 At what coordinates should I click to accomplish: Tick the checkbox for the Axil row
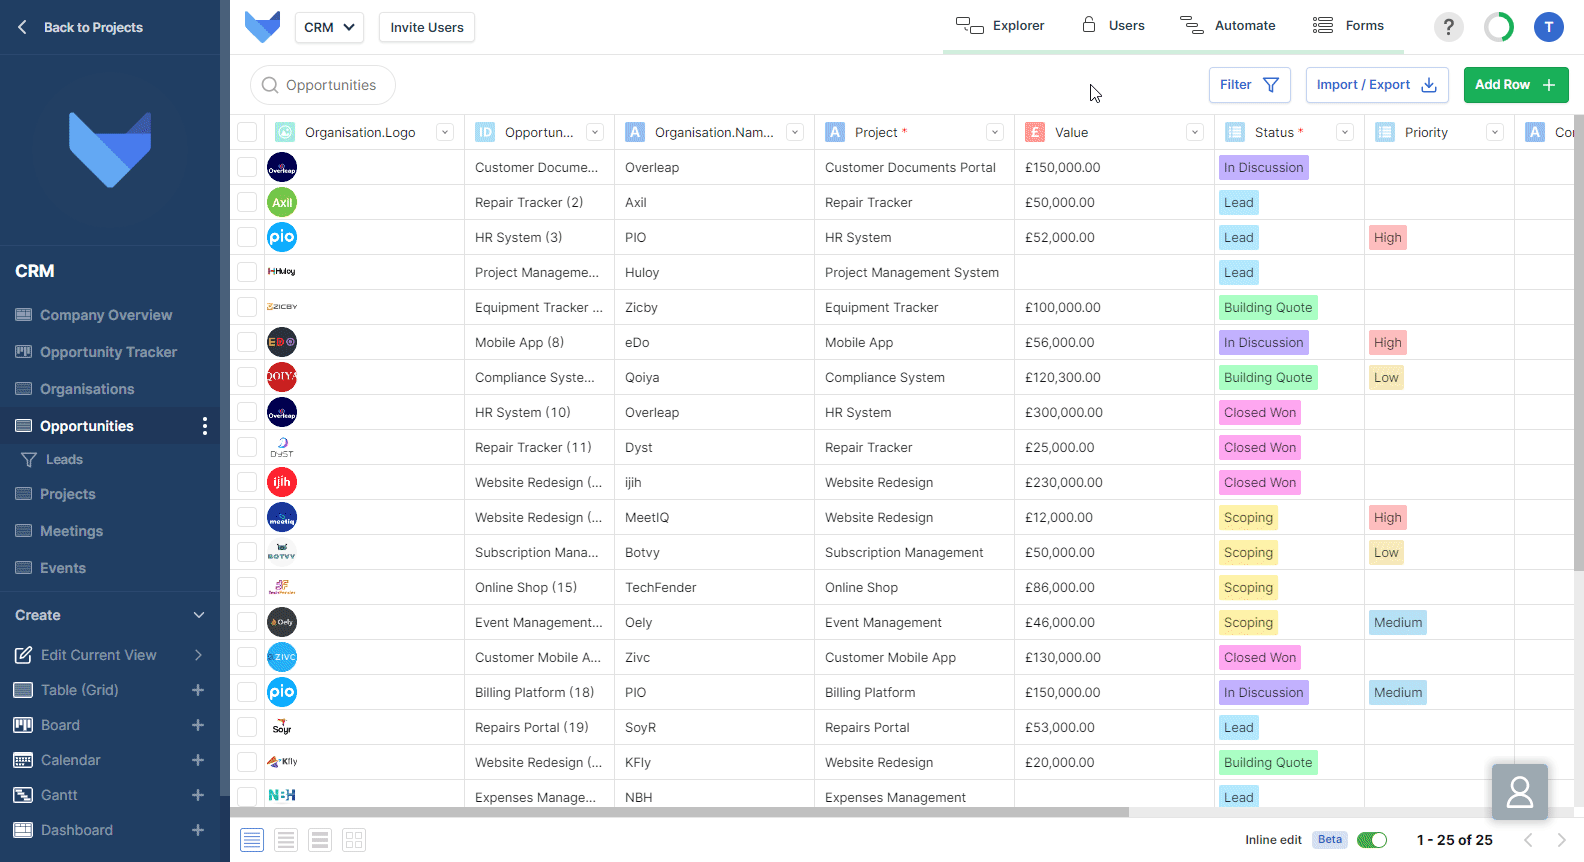click(247, 202)
